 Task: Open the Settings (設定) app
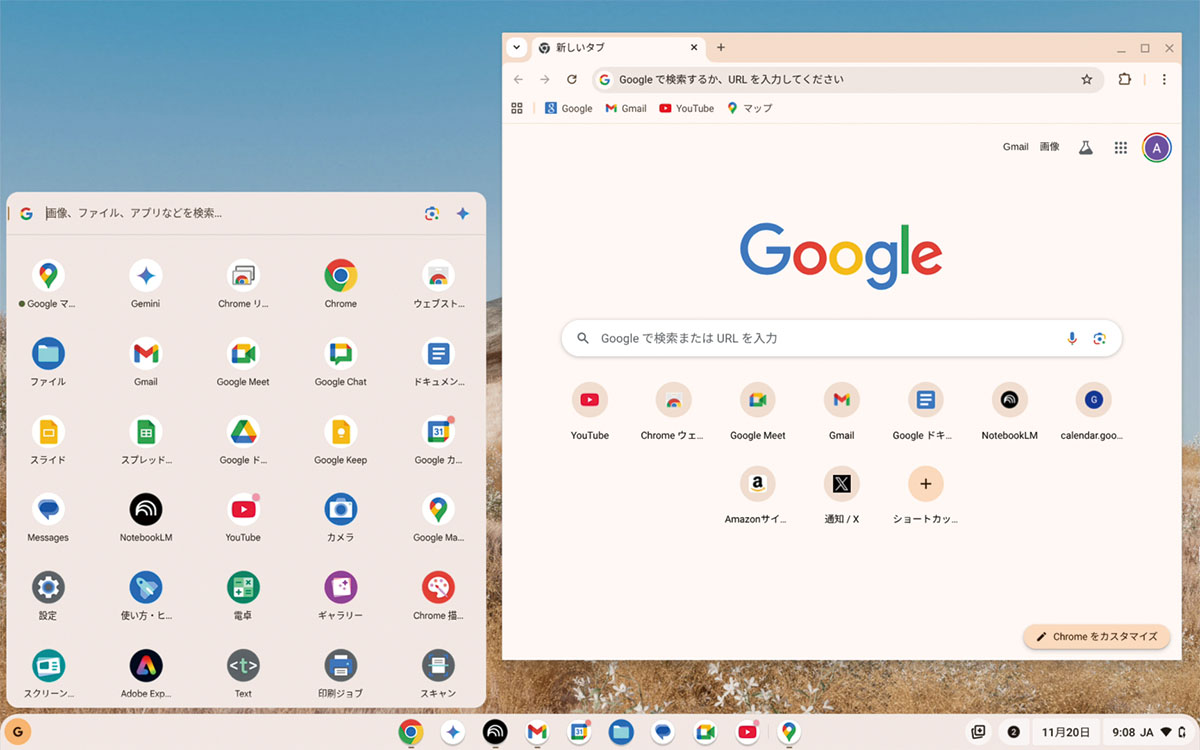[48, 588]
